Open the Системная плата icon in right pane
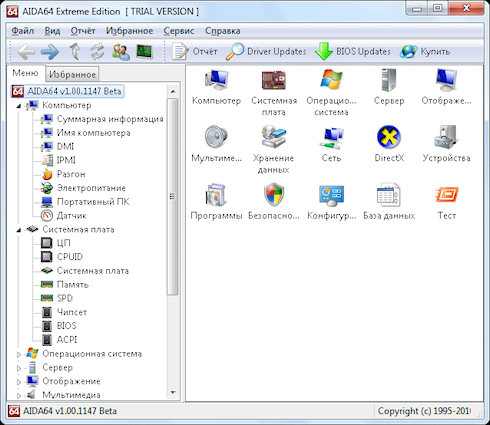 point(274,93)
